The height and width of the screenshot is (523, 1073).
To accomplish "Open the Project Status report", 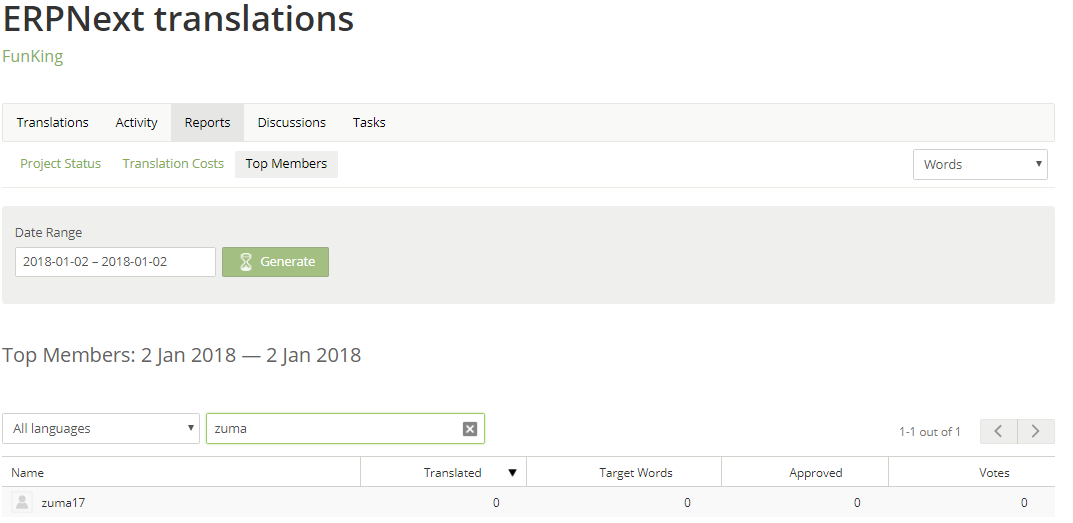I will point(60,164).
